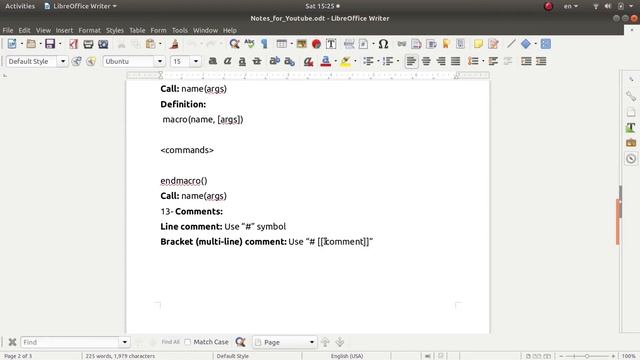Screen dimensions: 640x360
Task: Set Center Horizontally alignment
Action: pyautogui.click(x=426, y=61)
